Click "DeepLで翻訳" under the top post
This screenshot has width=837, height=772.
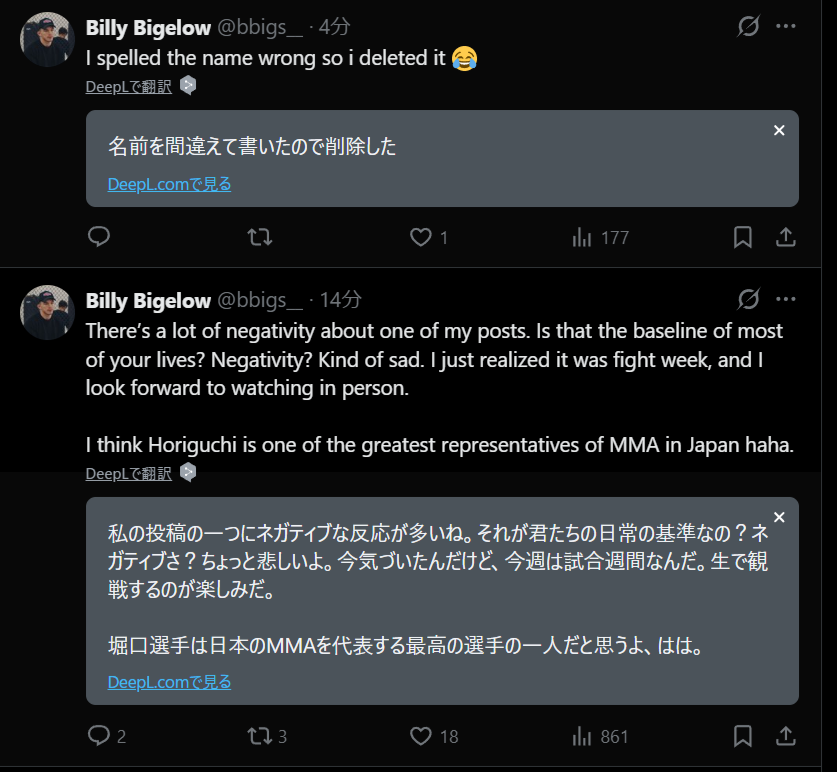129,86
